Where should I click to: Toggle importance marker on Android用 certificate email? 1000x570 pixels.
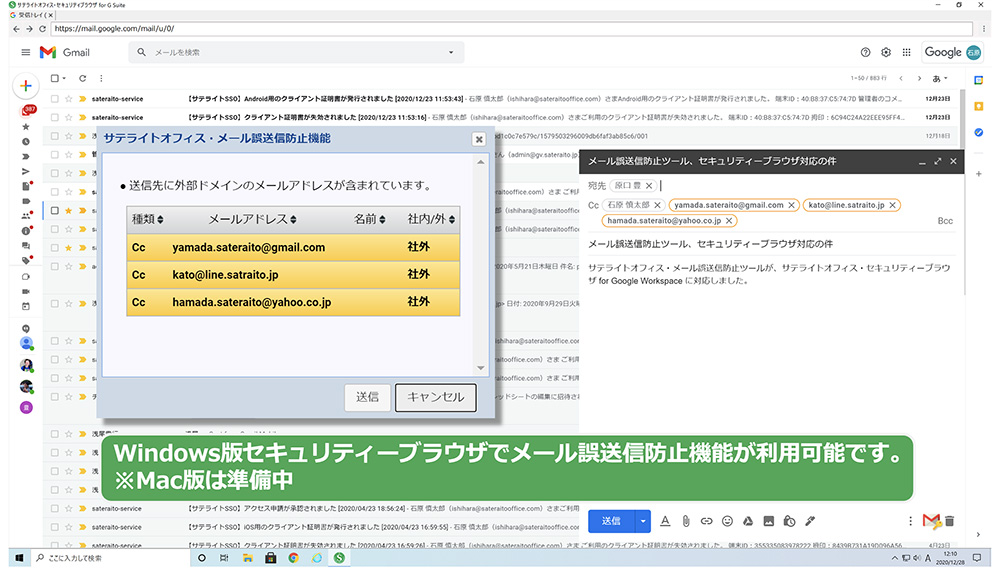click(82, 99)
